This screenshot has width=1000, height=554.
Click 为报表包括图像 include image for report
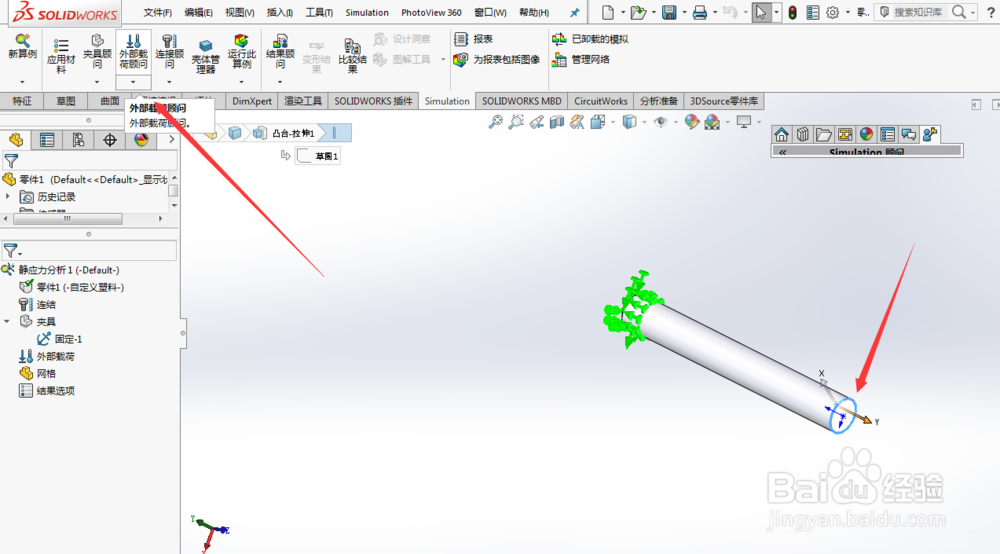coord(497,59)
